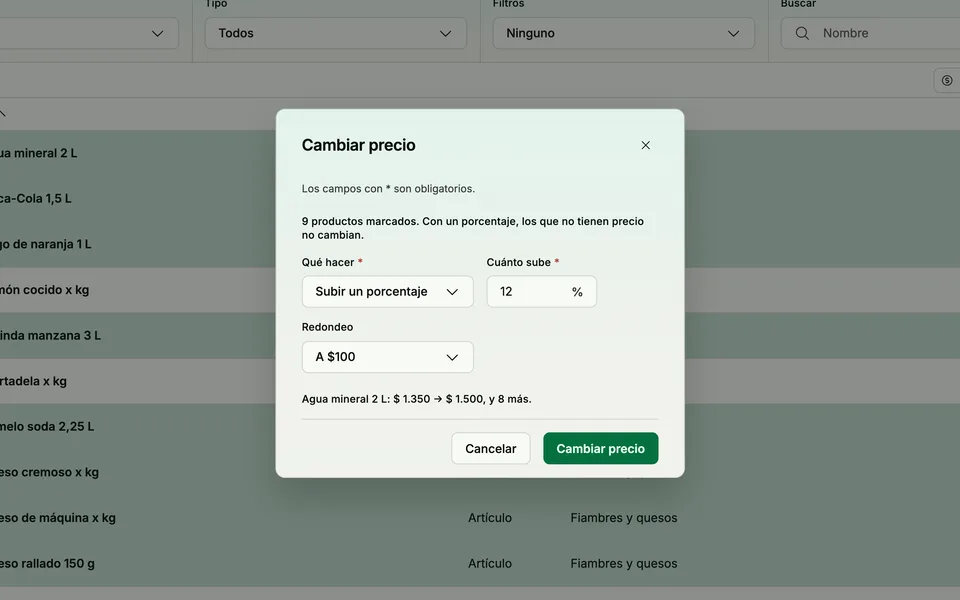
Task: Close the Cambiar precio dialog
Action: click(645, 145)
